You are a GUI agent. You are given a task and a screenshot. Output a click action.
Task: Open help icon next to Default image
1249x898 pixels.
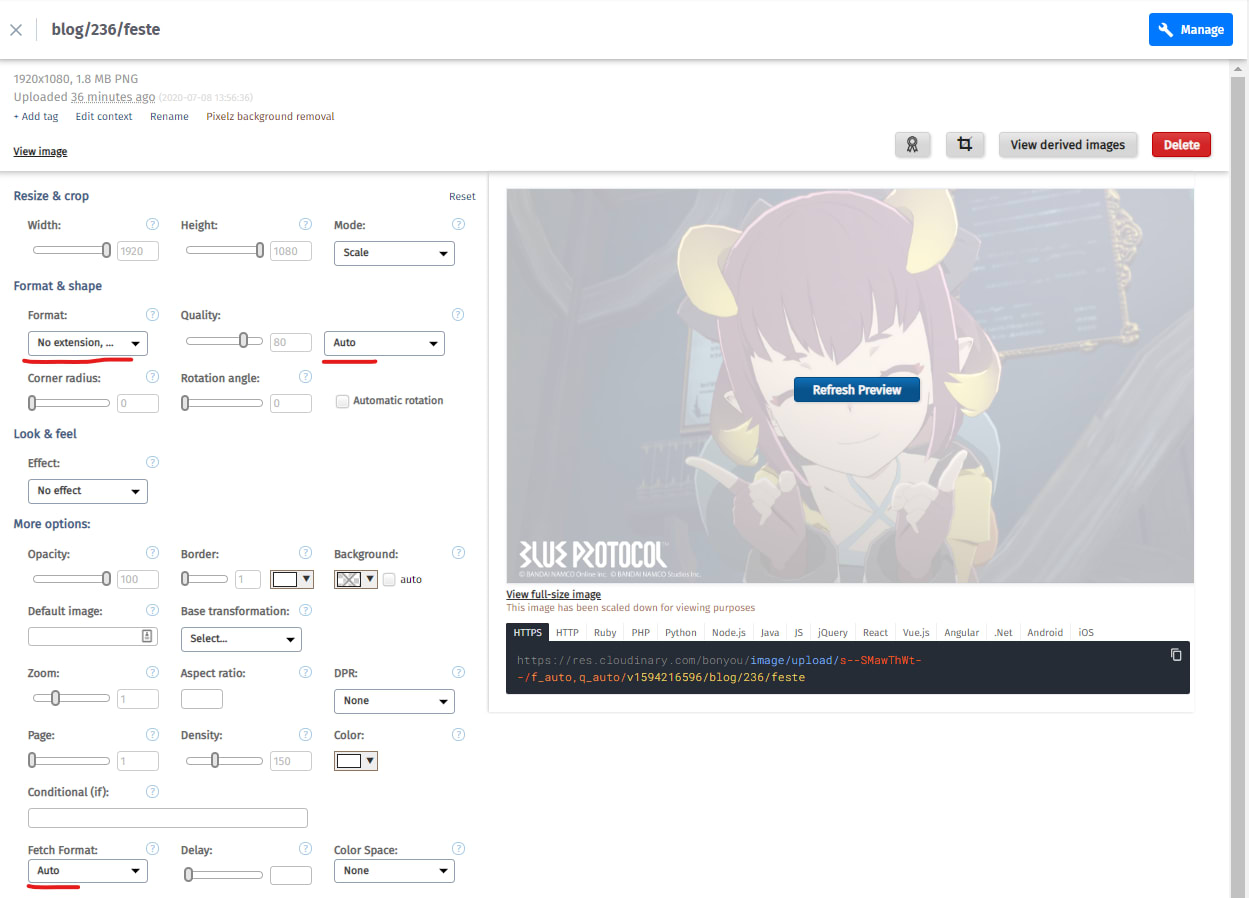[152, 610]
